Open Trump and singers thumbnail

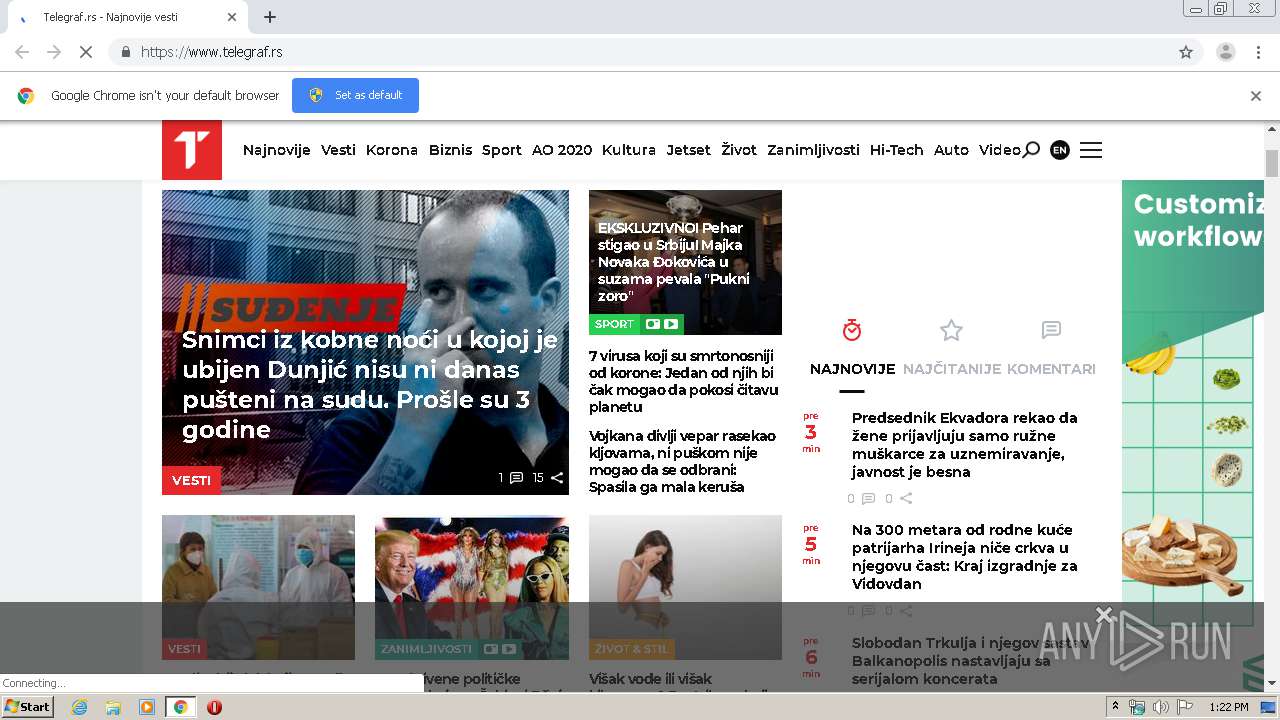pyautogui.click(x=472, y=587)
